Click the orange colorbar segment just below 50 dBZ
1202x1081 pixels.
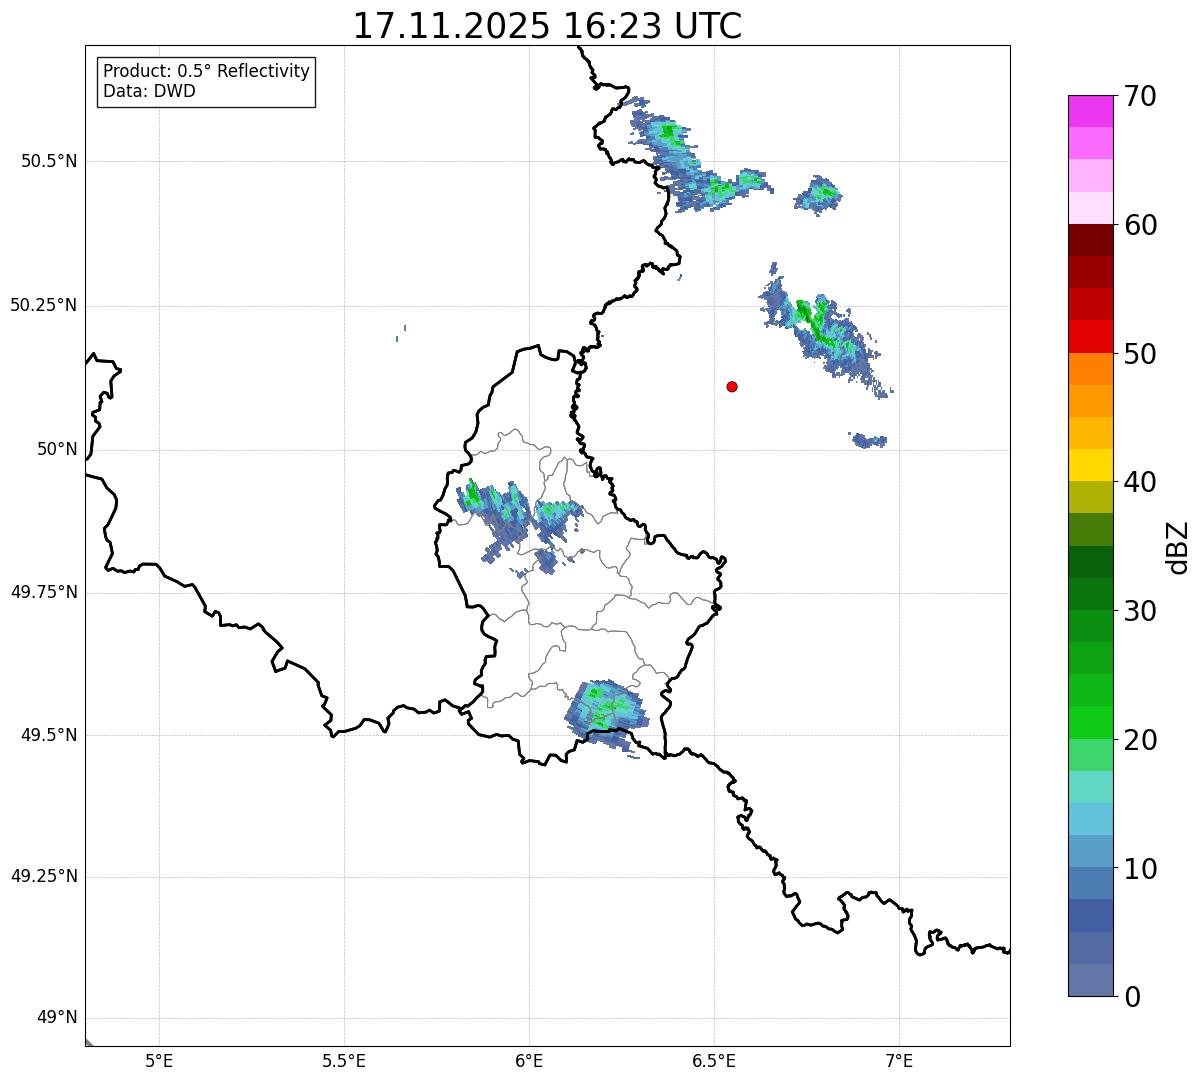1096,369
